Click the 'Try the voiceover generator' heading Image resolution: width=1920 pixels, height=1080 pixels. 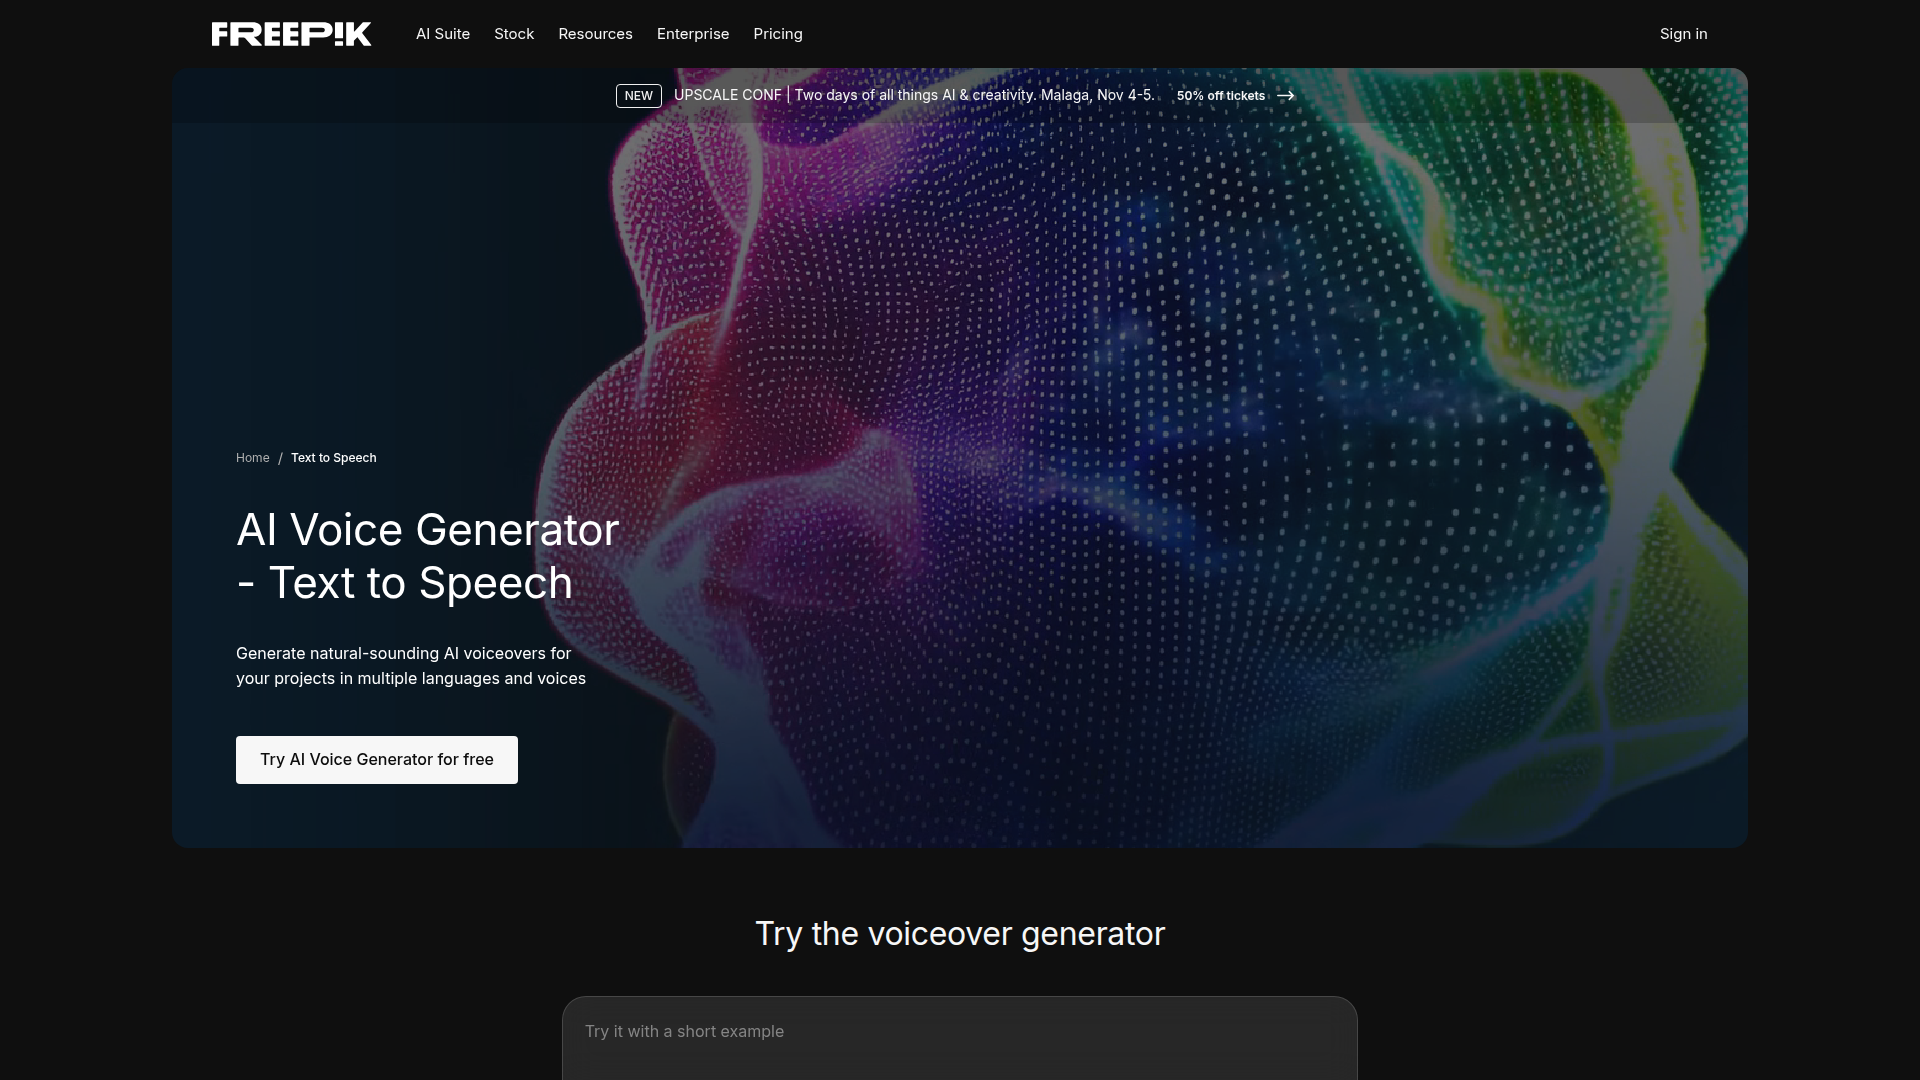pyautogui.click(x=959, y=934)
